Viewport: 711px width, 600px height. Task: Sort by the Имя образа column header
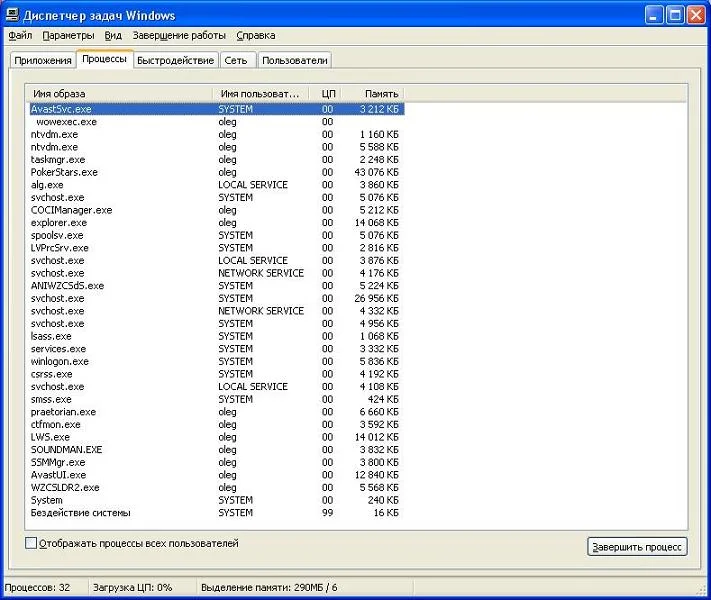tap(119, 94)
